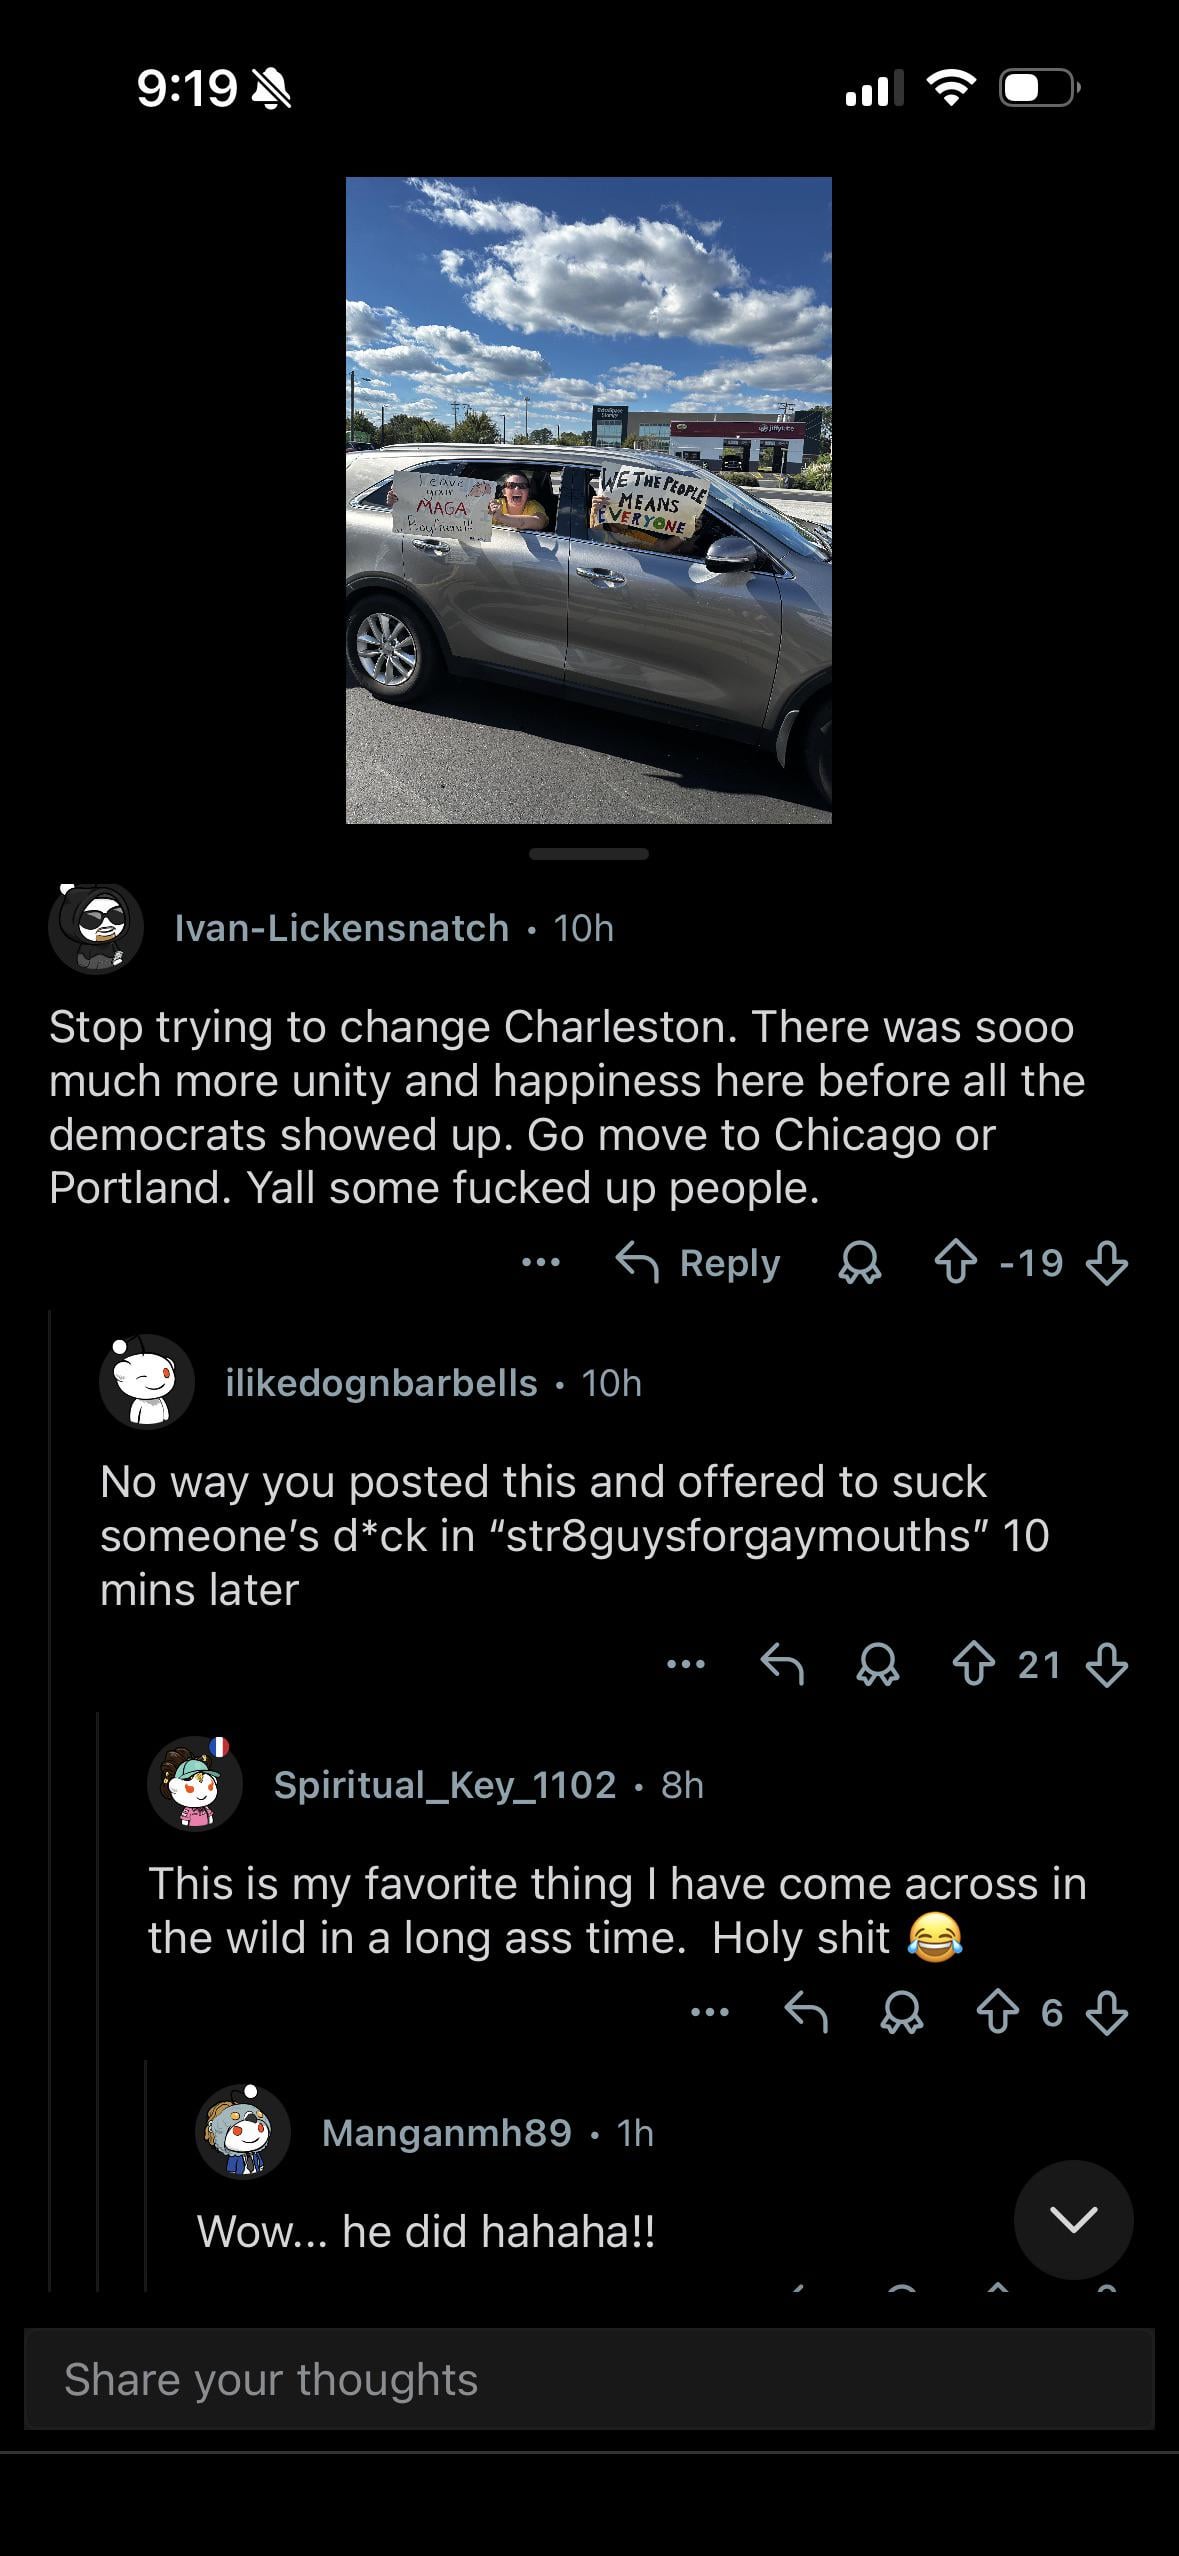
Task: Downvote ilikedognbarbells' comment
Action: coord(1107,1665)
